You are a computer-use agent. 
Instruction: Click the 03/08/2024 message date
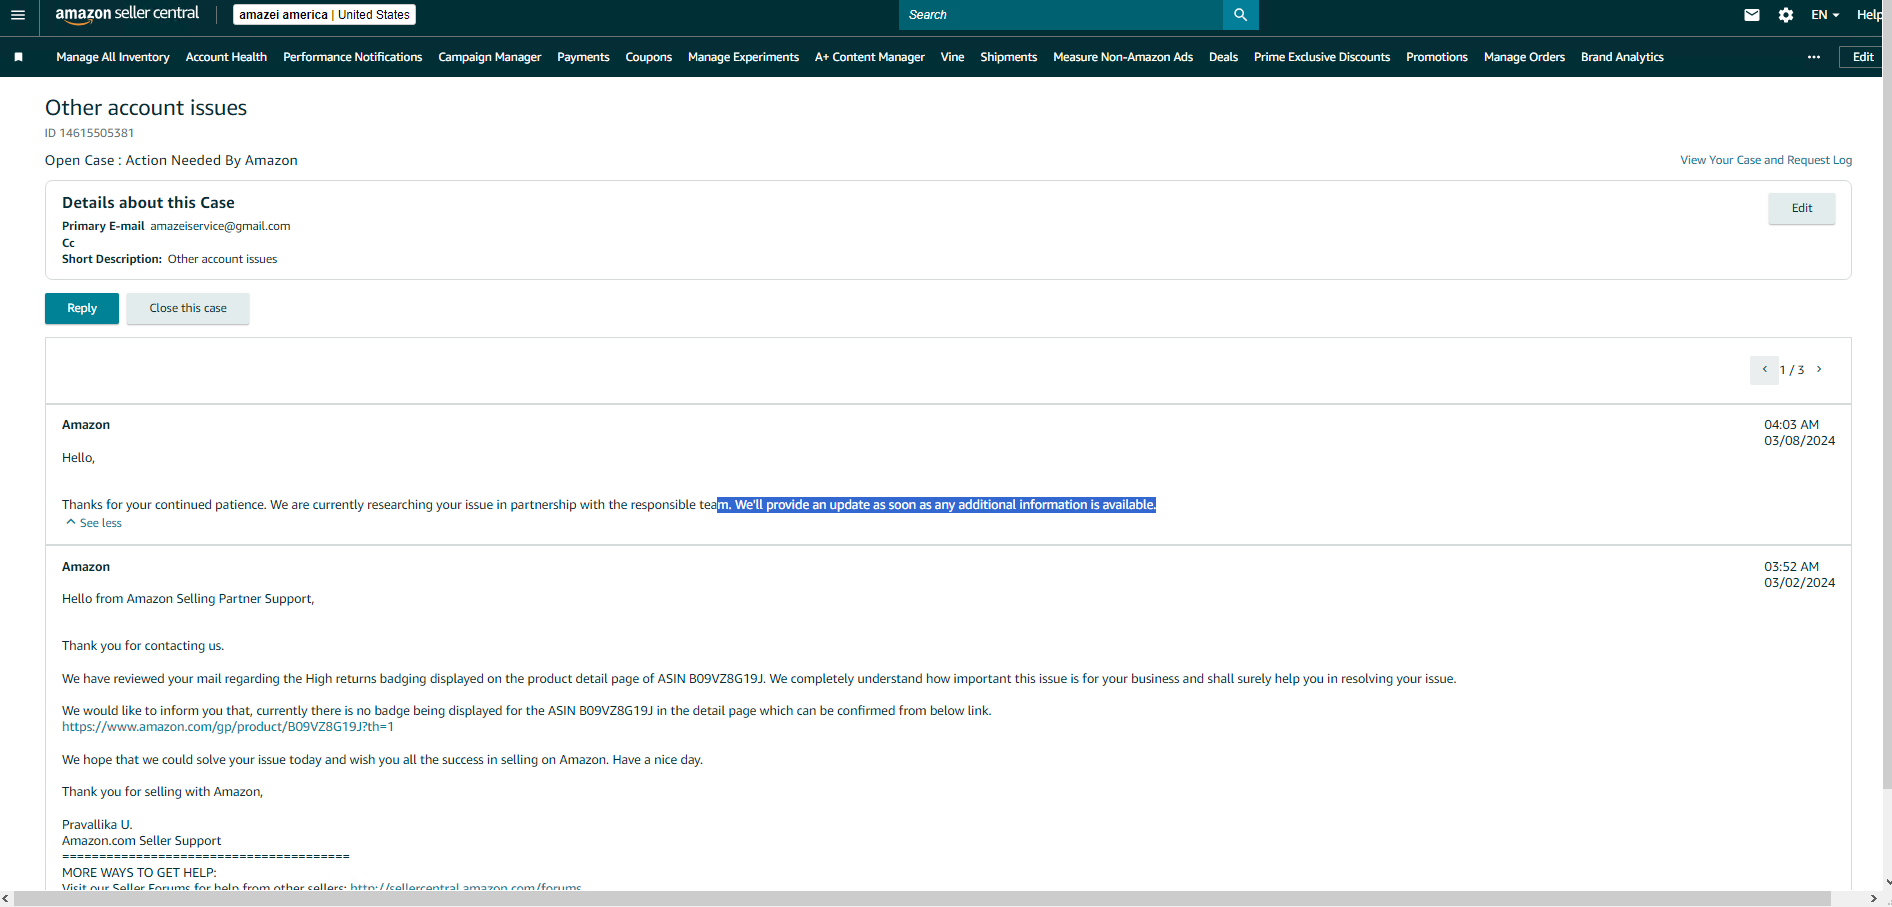(1799, 441)
